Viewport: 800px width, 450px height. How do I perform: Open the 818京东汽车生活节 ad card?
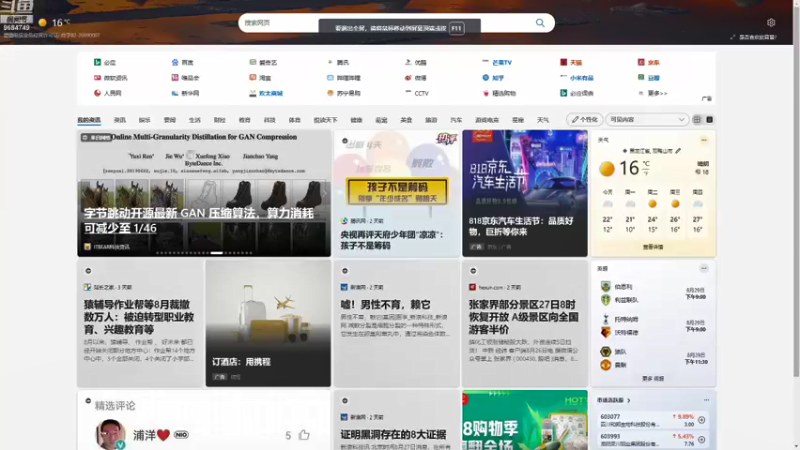[525, 193]
